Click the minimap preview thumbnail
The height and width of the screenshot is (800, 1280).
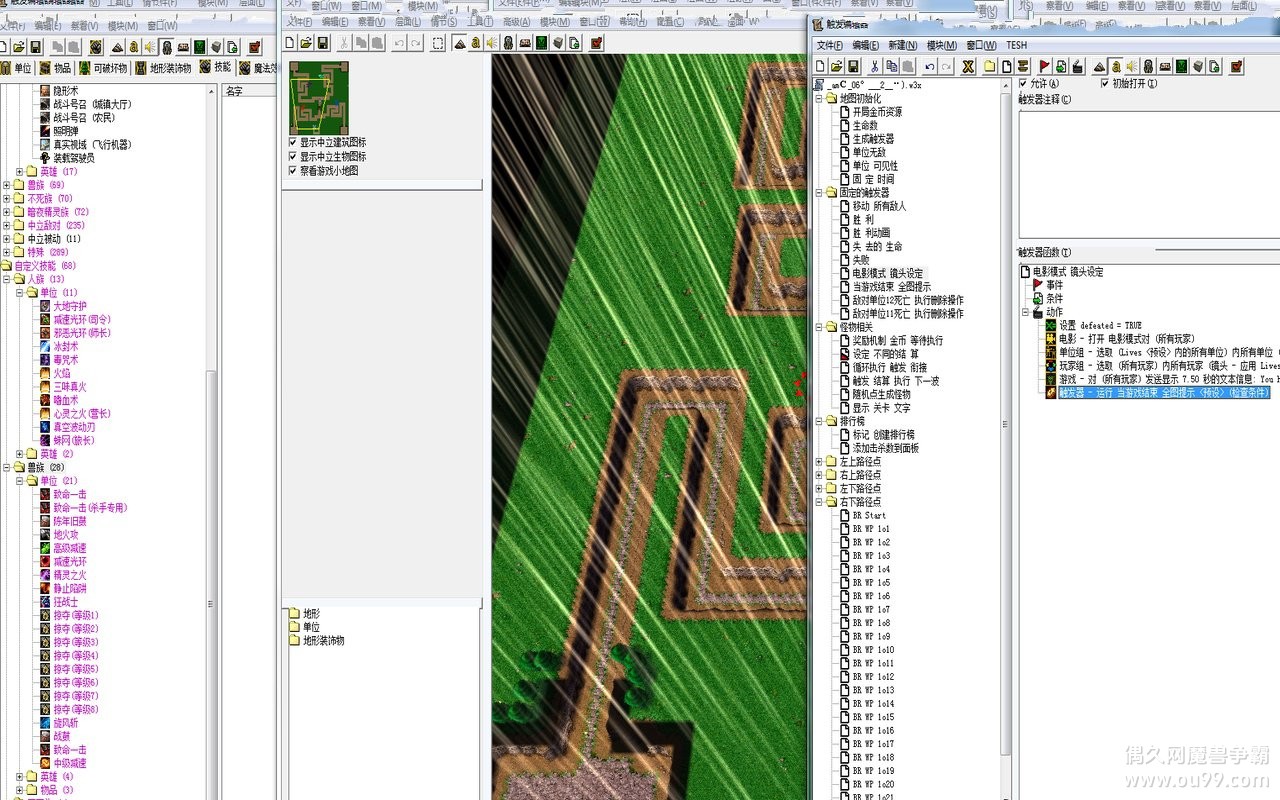(318, 97)
